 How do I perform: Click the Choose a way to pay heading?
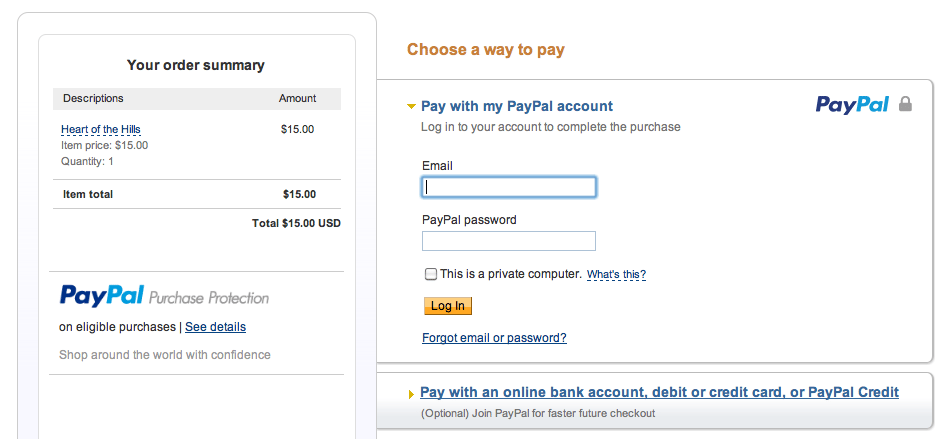(x=486, y=50)
